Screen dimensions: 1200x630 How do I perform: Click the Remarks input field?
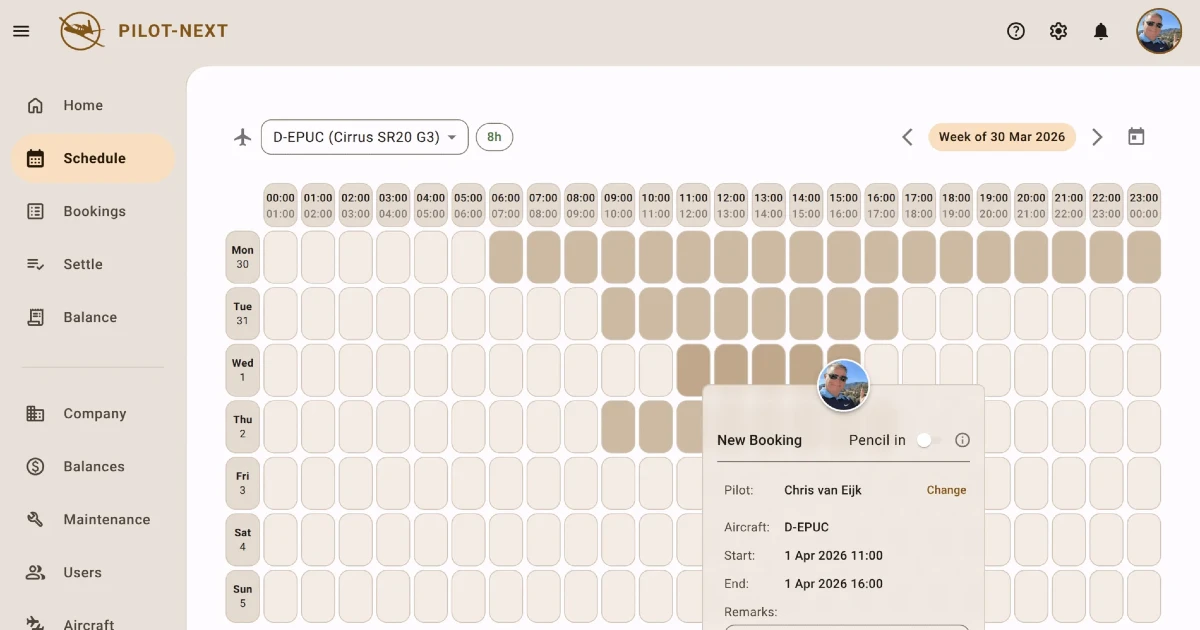846,627
